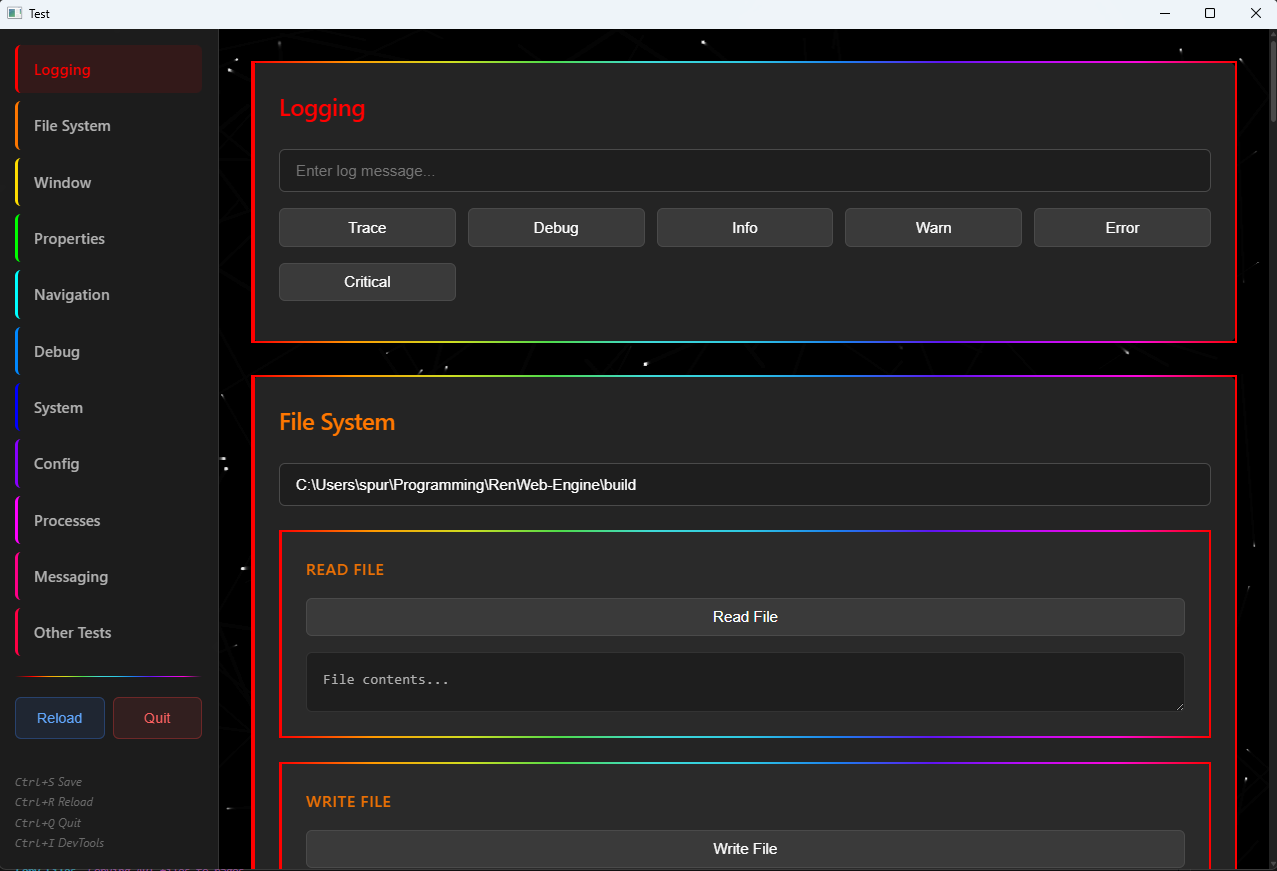Click the Test app icon in the title bar
Screen dimensions: 1277x871
coord(13,13)
